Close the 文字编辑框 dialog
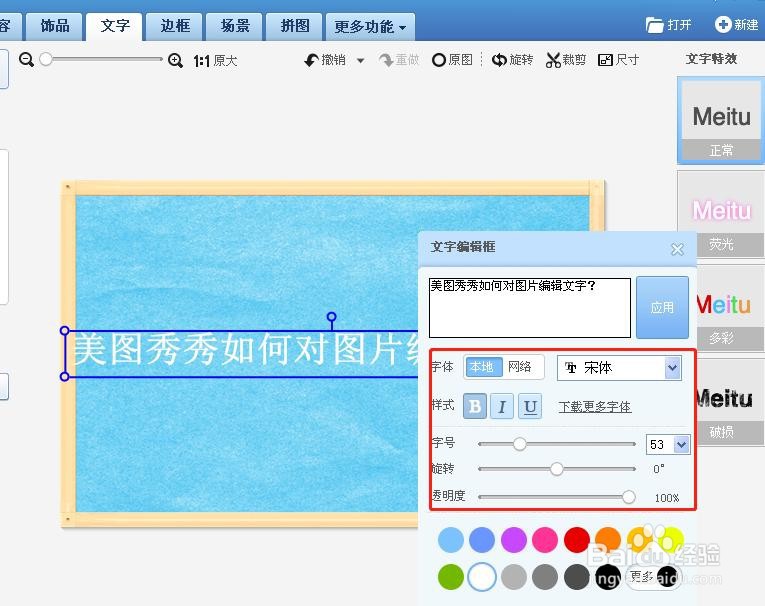 (677, 249)
